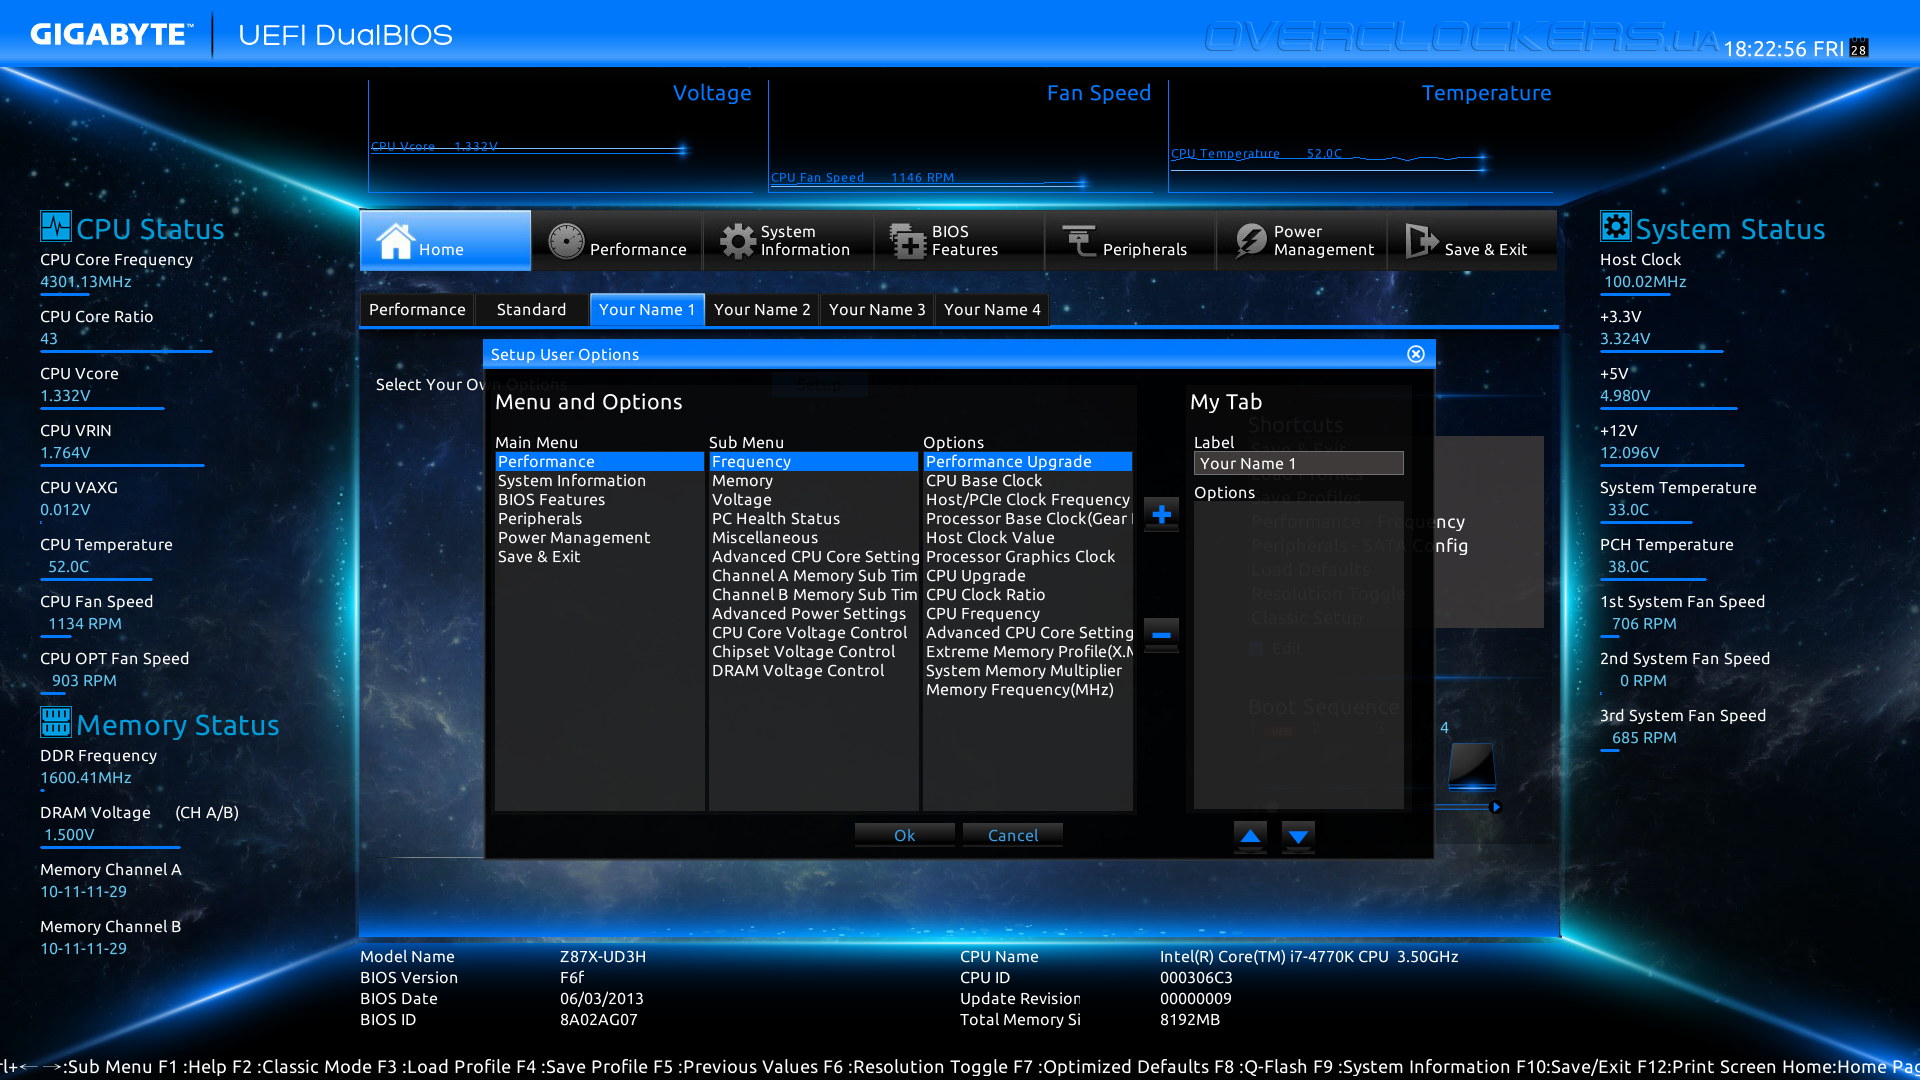
Task: Move option up with up arrow
Action: click(1250, 836)
